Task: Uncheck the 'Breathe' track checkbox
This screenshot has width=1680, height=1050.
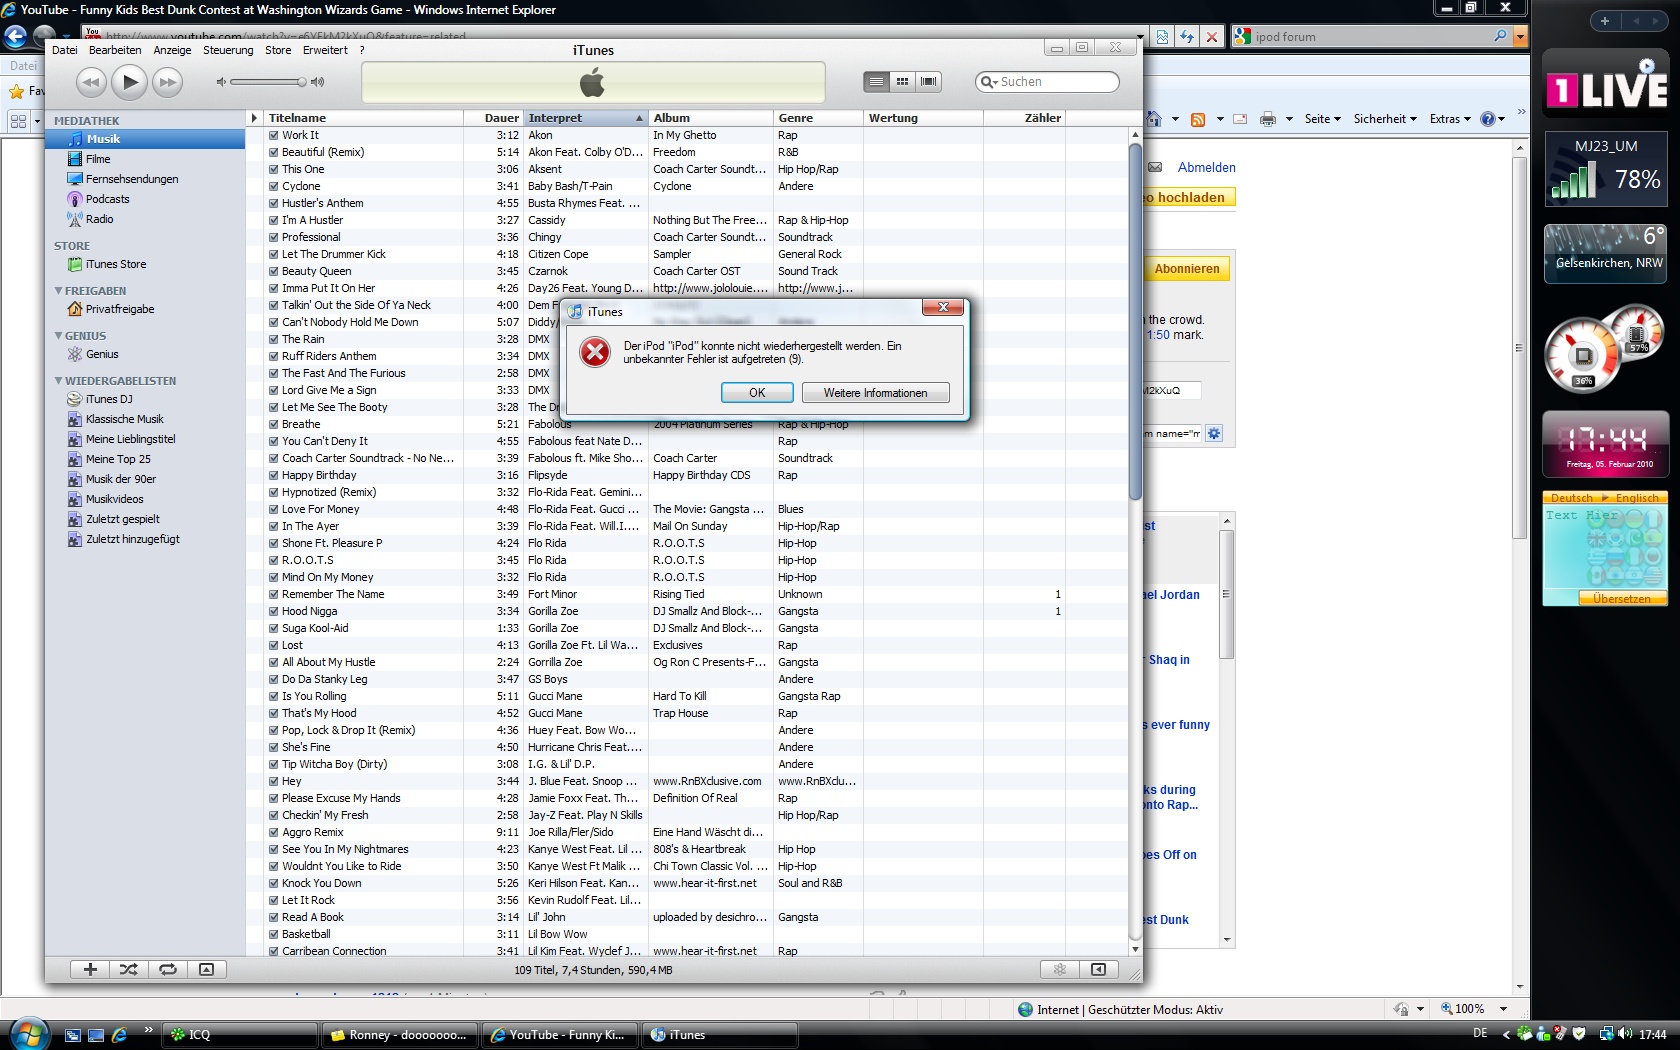Action: (274, 424)
